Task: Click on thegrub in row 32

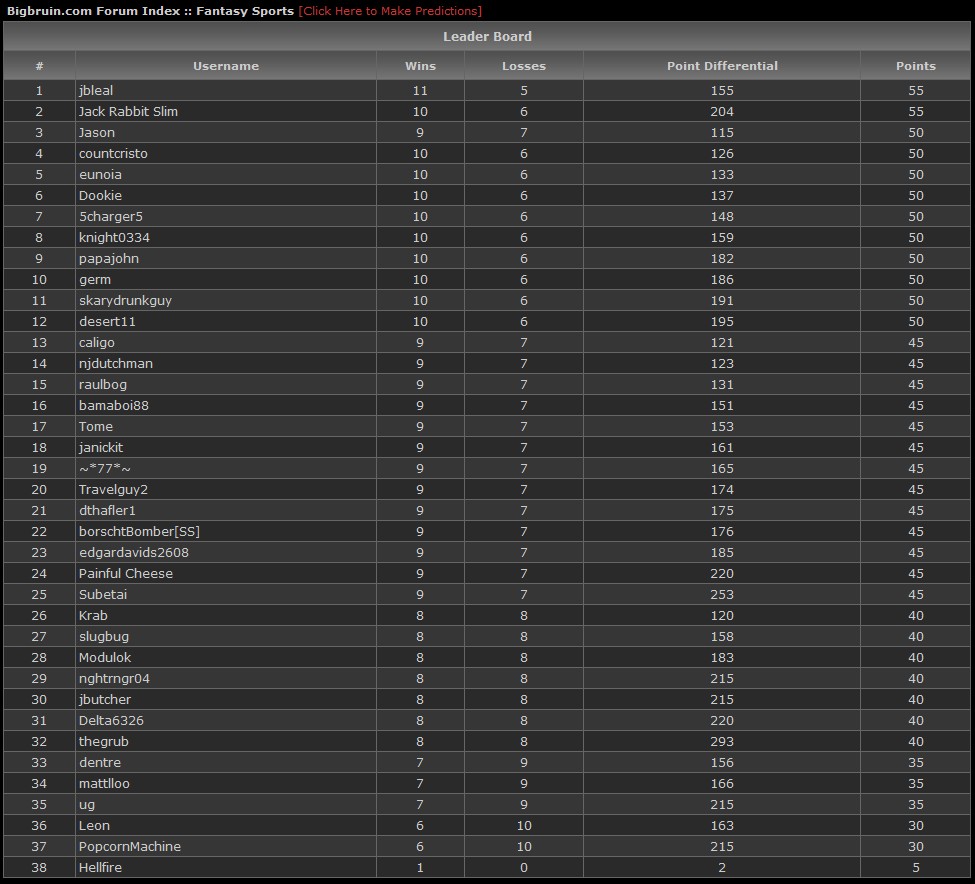Action: coord(104,741)
